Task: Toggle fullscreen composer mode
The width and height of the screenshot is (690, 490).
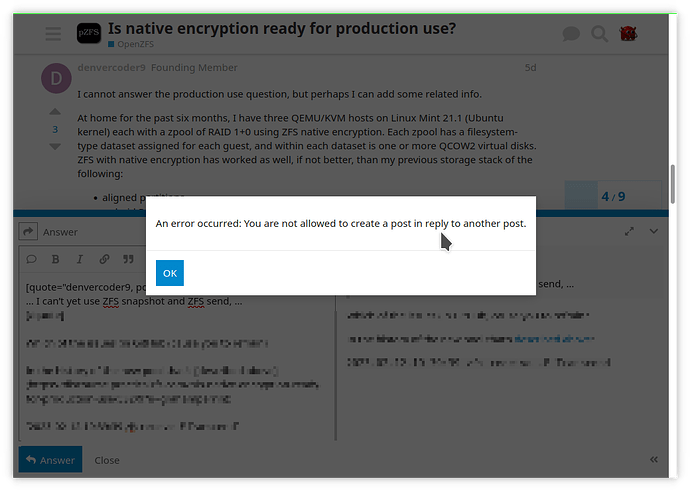Action: pos(629,231)
